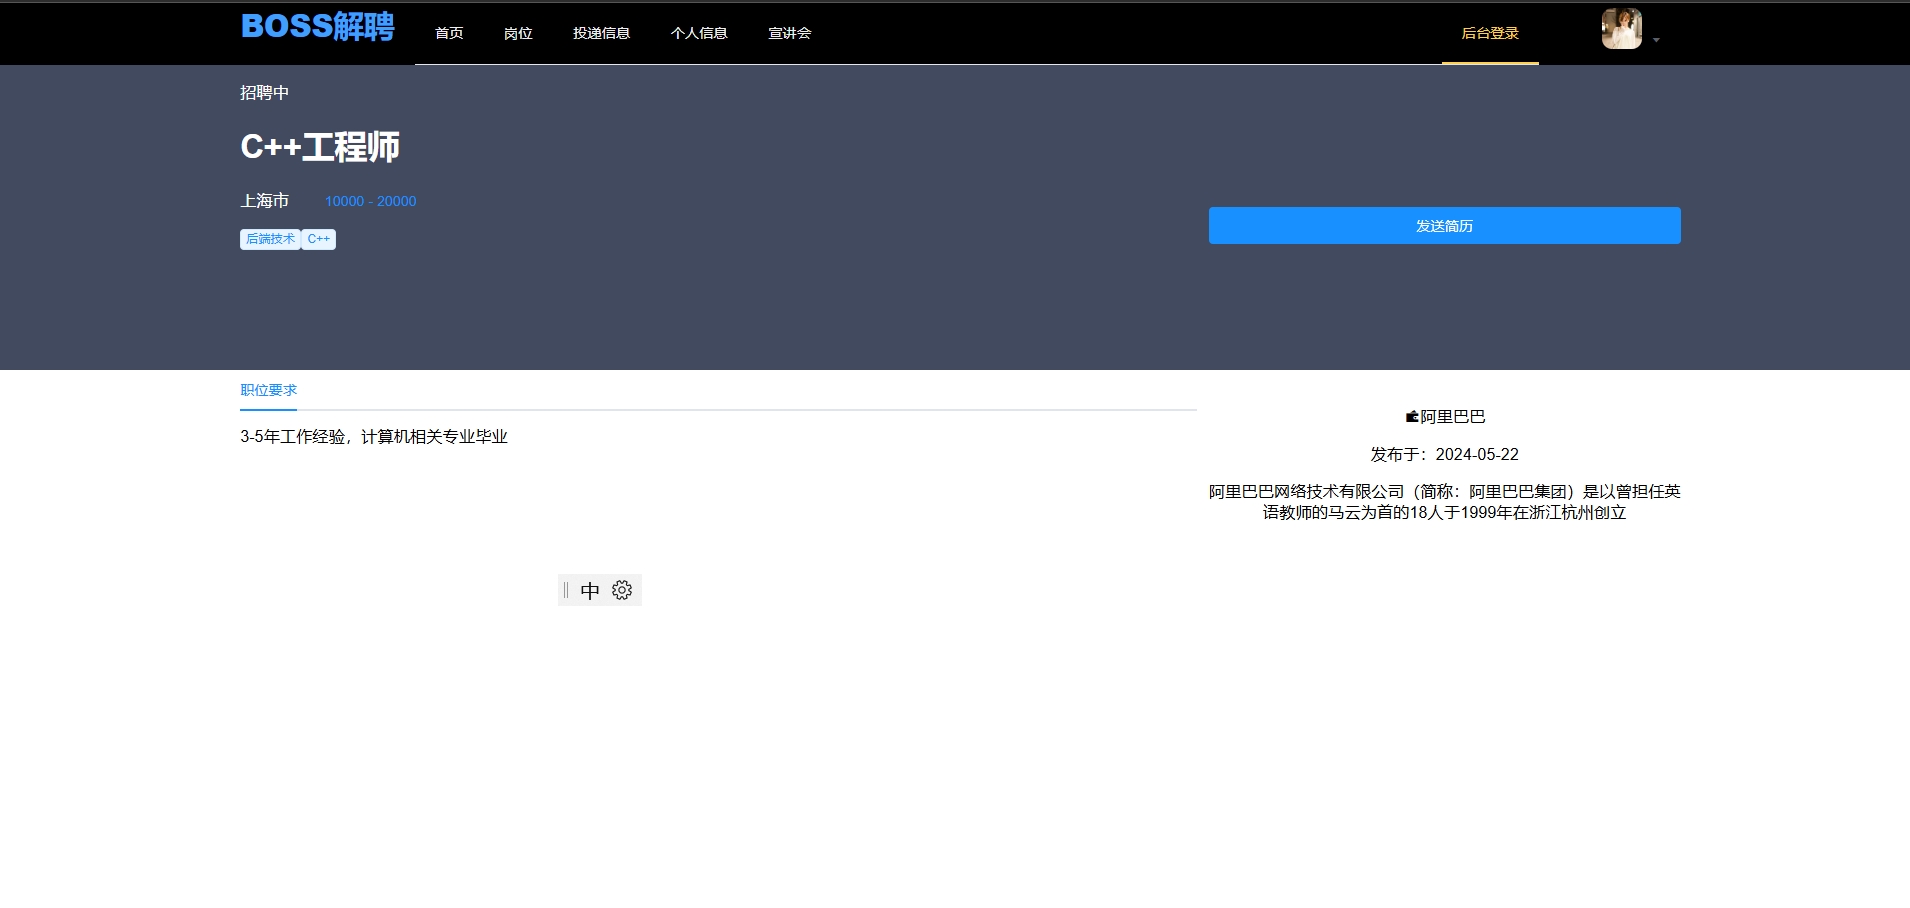Viewport: 1910px width, 908px height.
Task: Expand the avatar dropdown arrow
Action: click(1656, 40)
